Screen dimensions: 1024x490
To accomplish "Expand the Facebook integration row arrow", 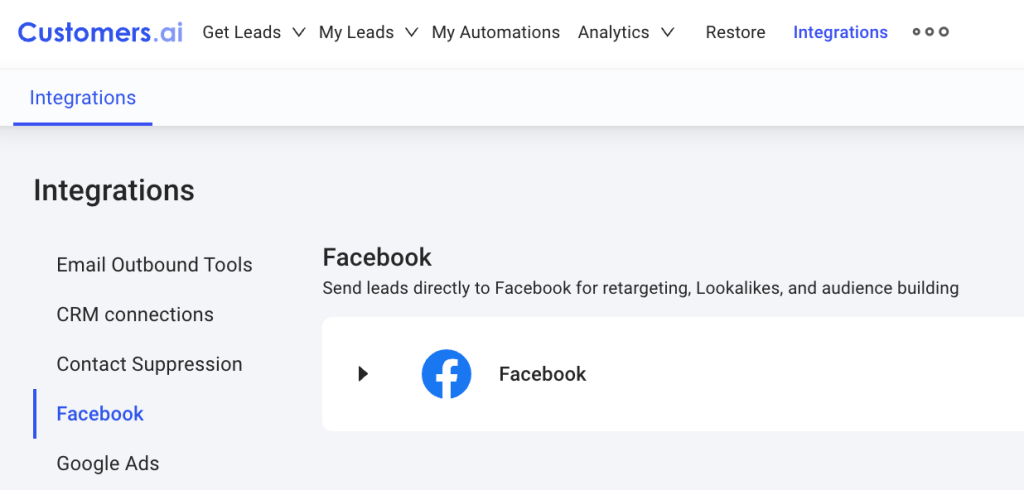I will pos(363,374).
